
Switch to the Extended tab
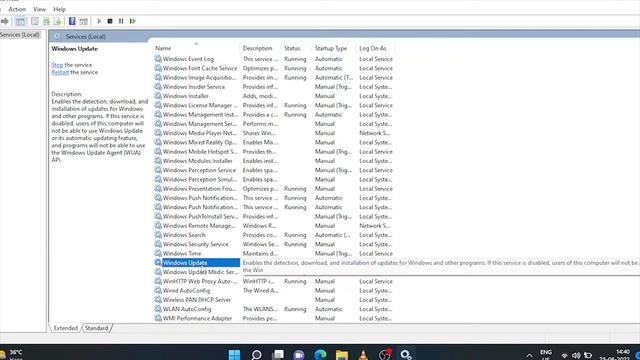65,328
